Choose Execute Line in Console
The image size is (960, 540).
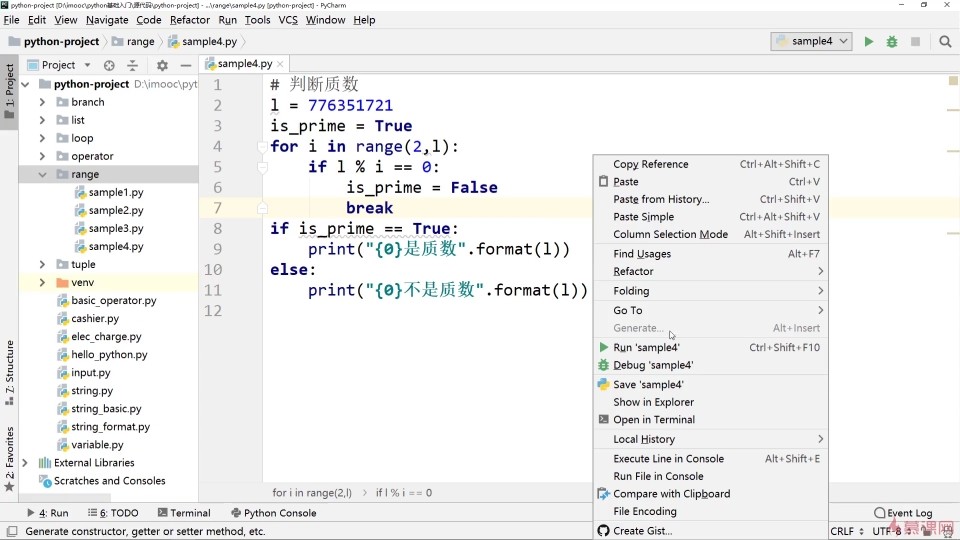[711, 459]
